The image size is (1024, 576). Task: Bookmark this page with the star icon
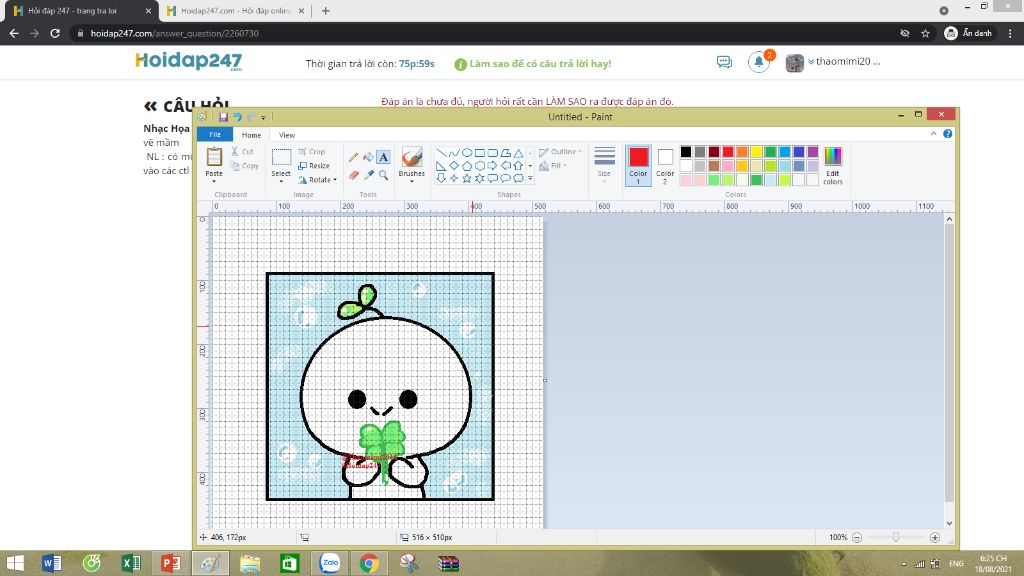tap(925, 33)
